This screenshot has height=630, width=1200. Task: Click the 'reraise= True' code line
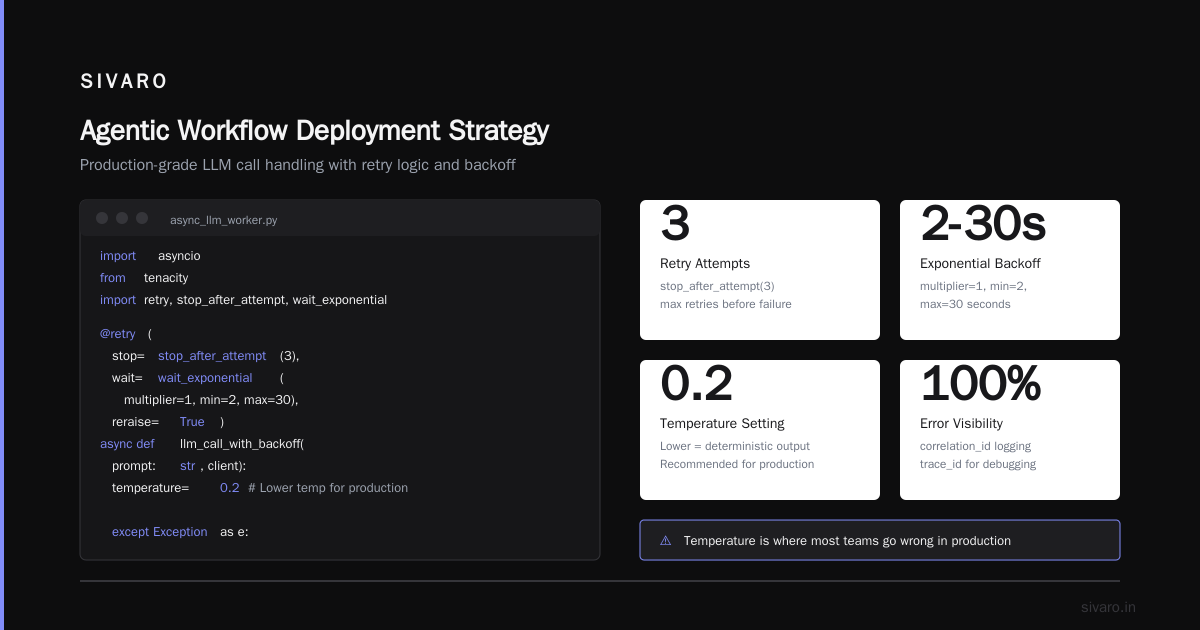point(168,422)
